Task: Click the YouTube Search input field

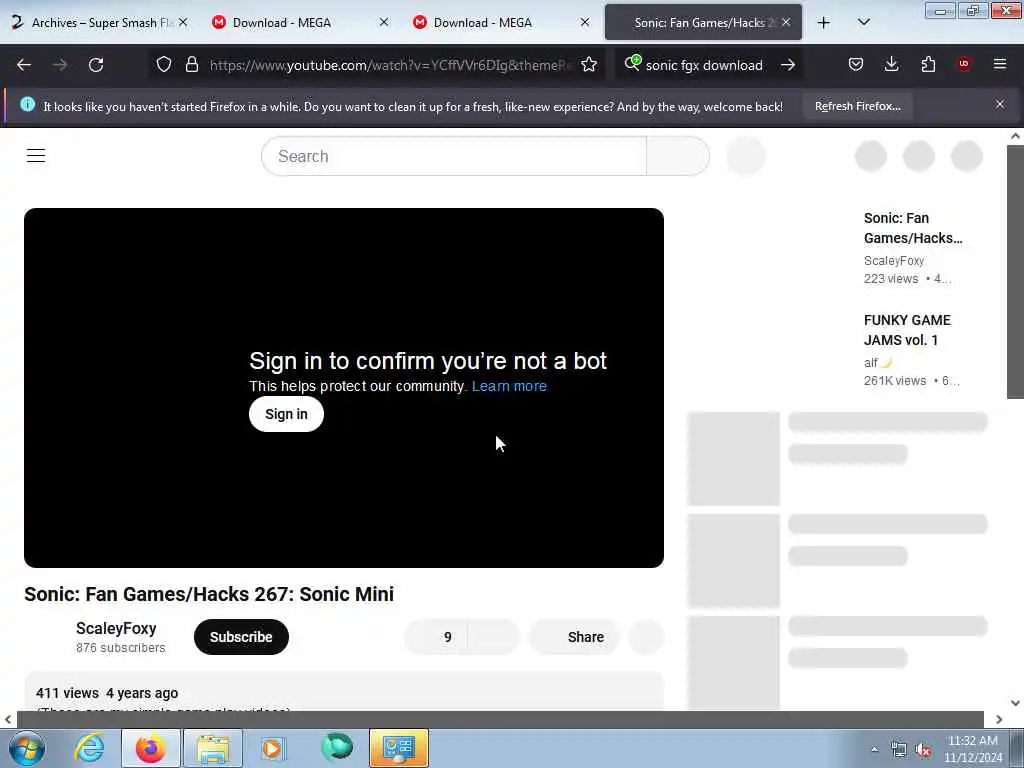Action: click(453, 156)
